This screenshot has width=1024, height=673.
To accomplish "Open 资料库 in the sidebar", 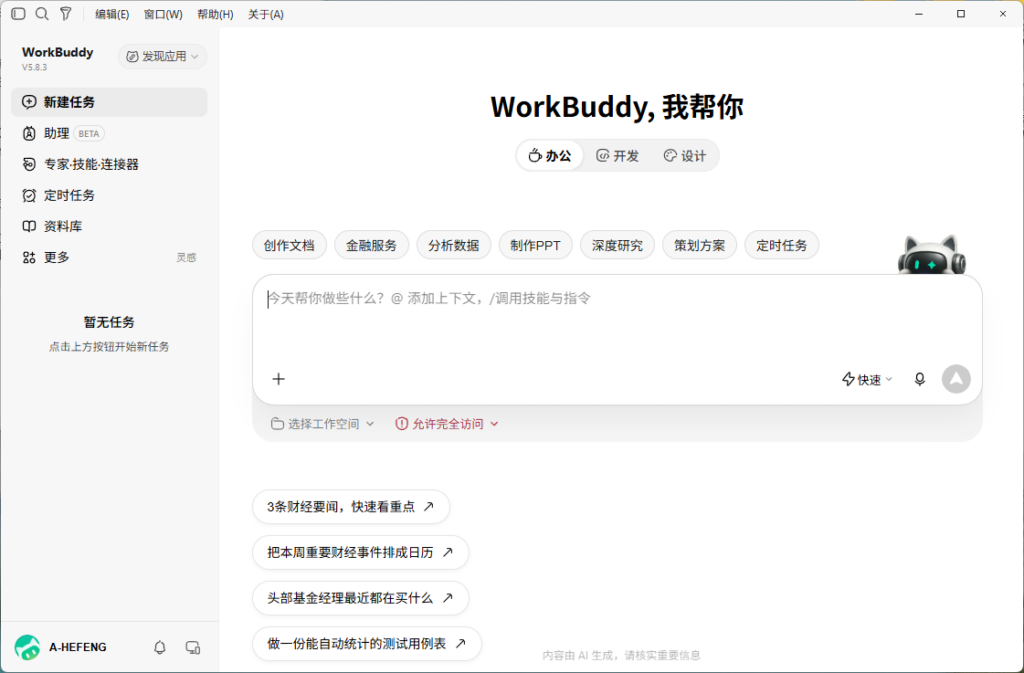I will tap(109, 227).
